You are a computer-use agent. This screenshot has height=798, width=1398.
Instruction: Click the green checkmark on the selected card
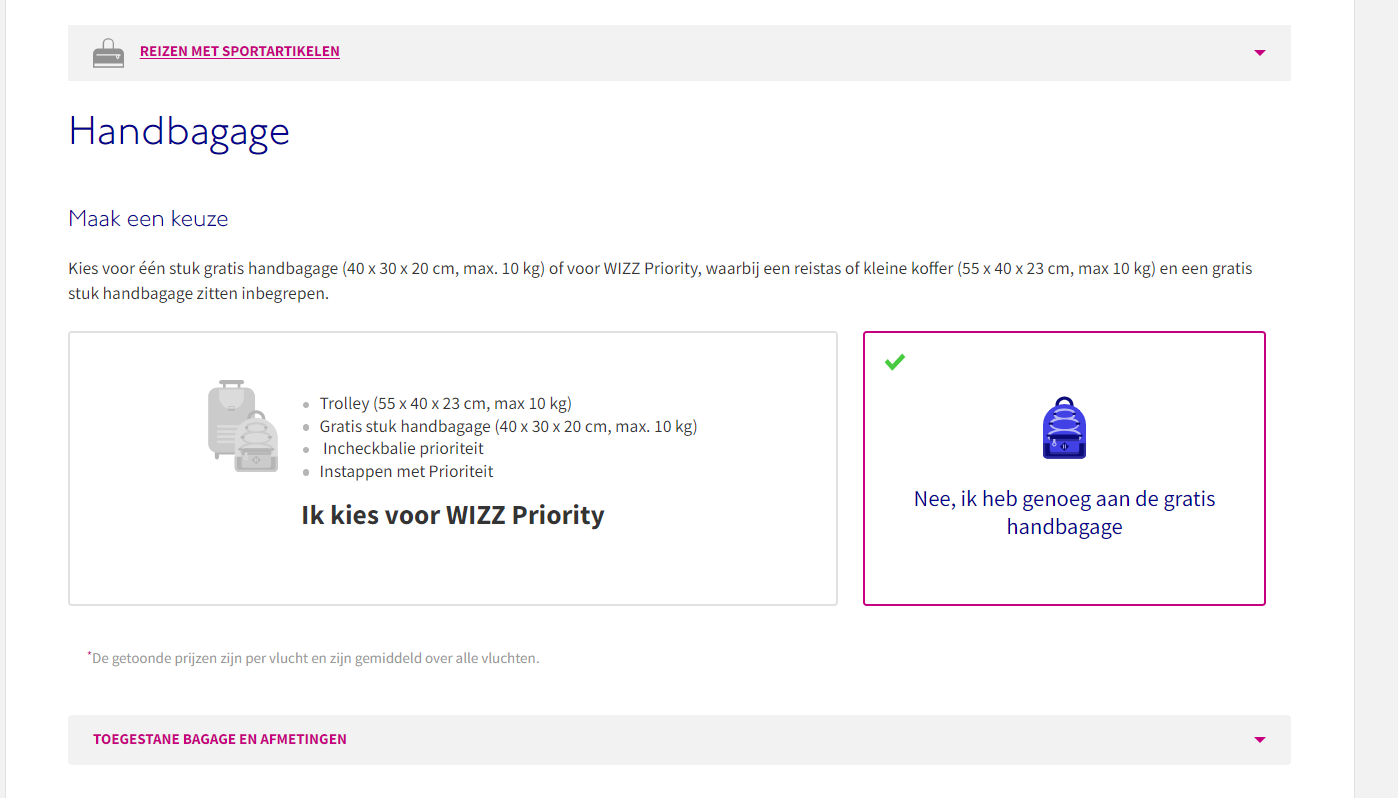tap(895, 362)
